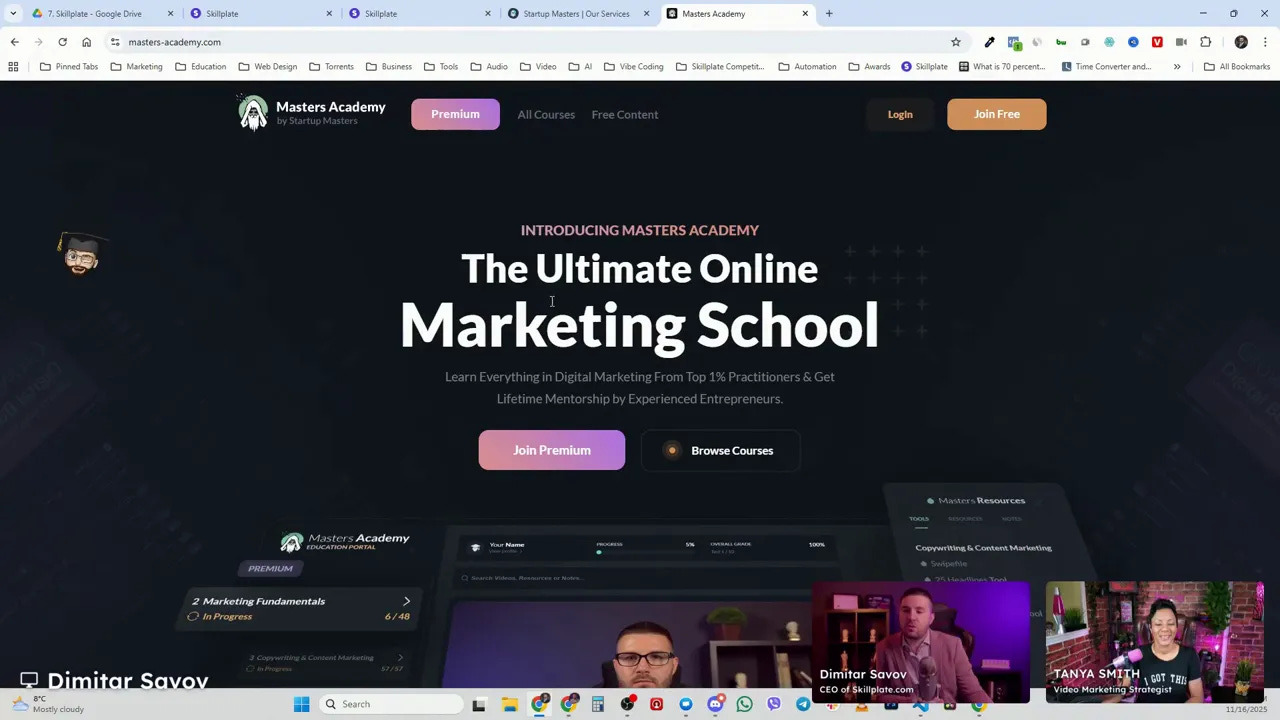Image resolution: width=1280 pixels, height=720 pixels.
Task: Click the Windows taskbar Search box
Action: click(x=392, y=704)
